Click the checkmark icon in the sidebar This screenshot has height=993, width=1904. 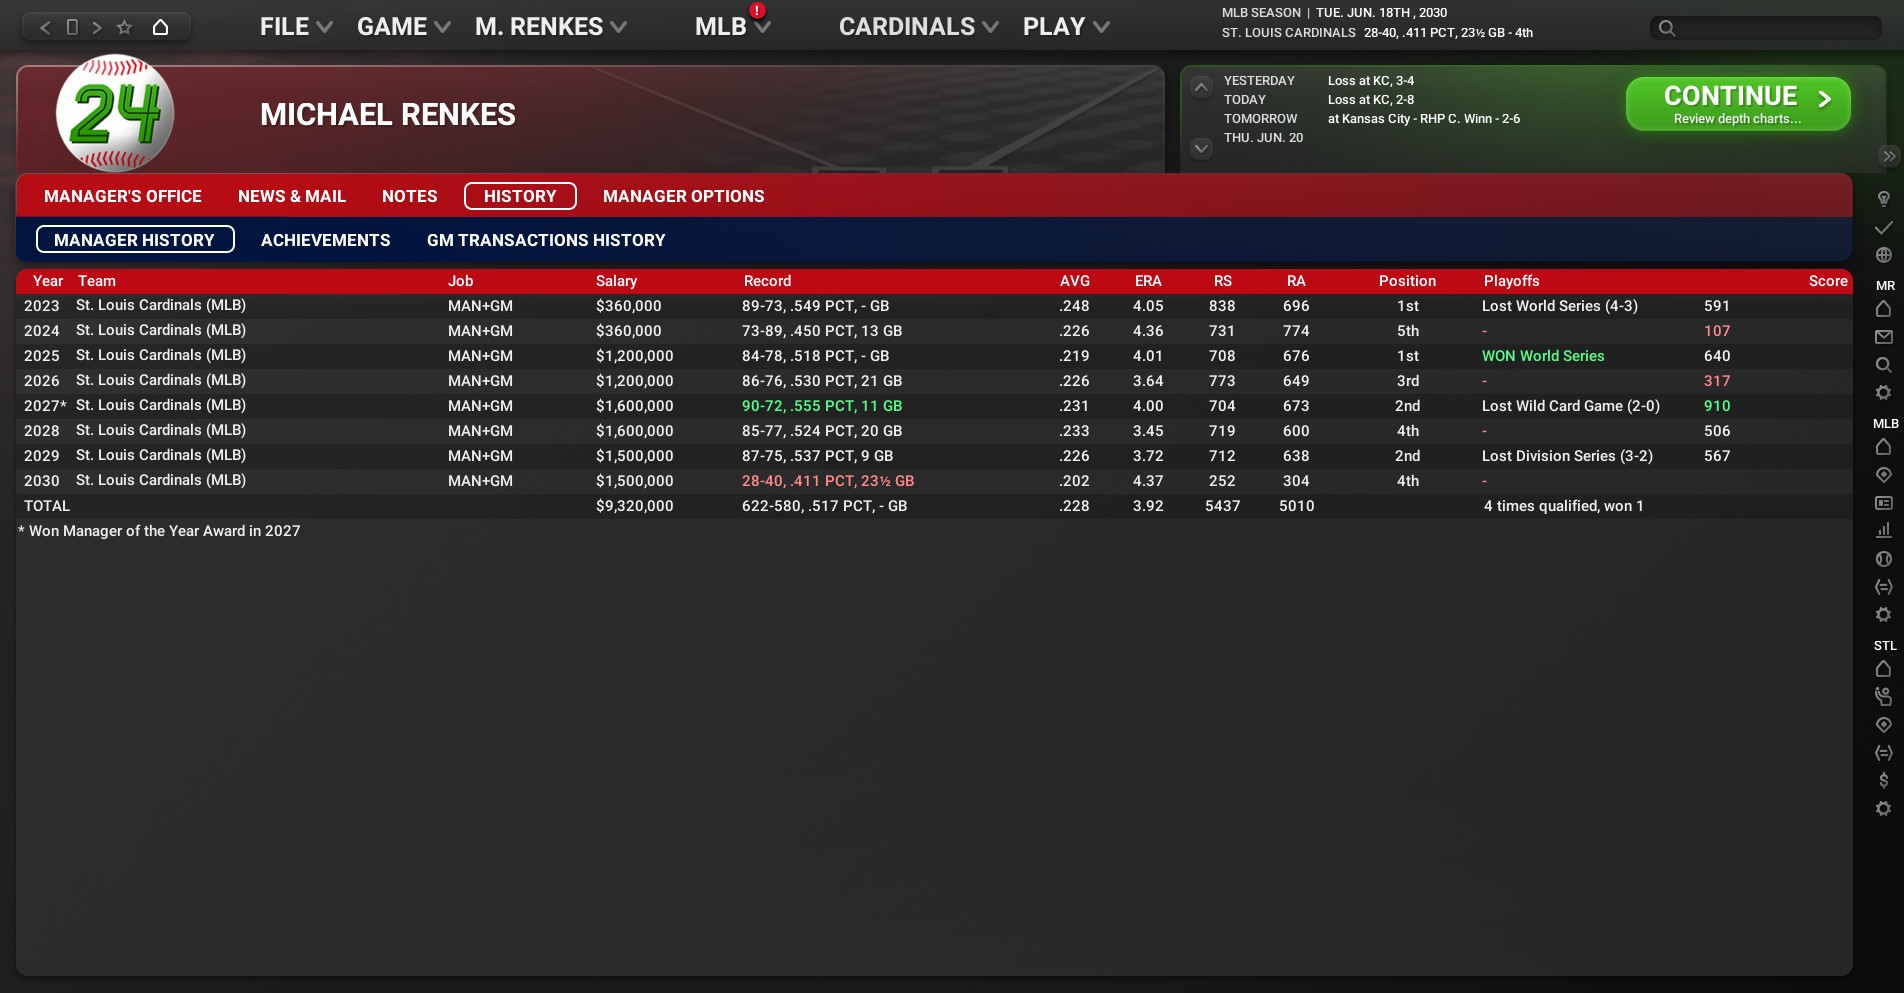(1884, 228)
